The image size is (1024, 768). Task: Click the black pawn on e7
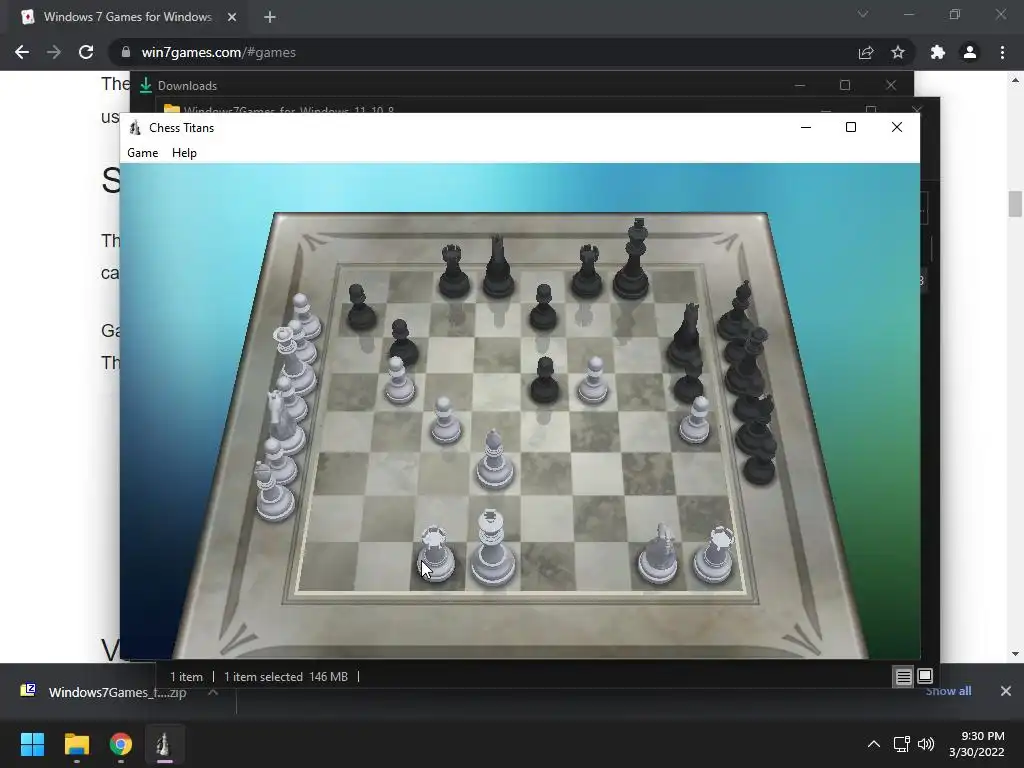(x=543, y=308)
